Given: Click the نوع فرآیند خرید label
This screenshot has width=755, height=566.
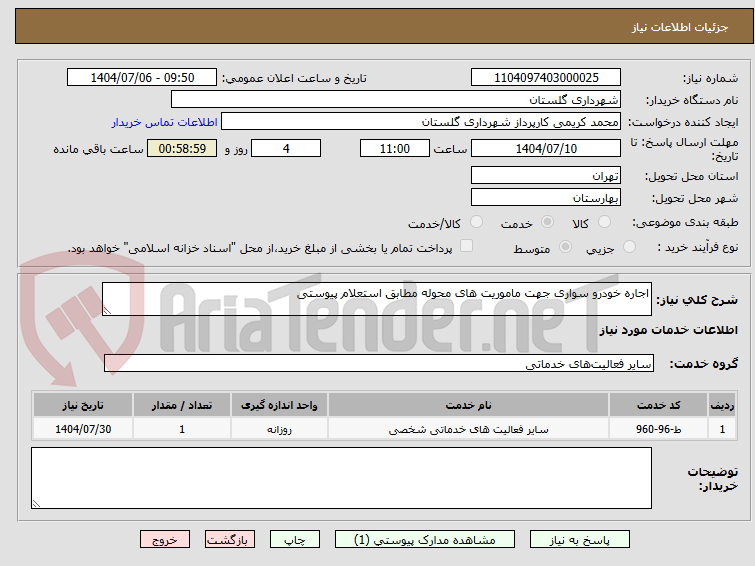Looking at the screenshot, I should (698, 247).
